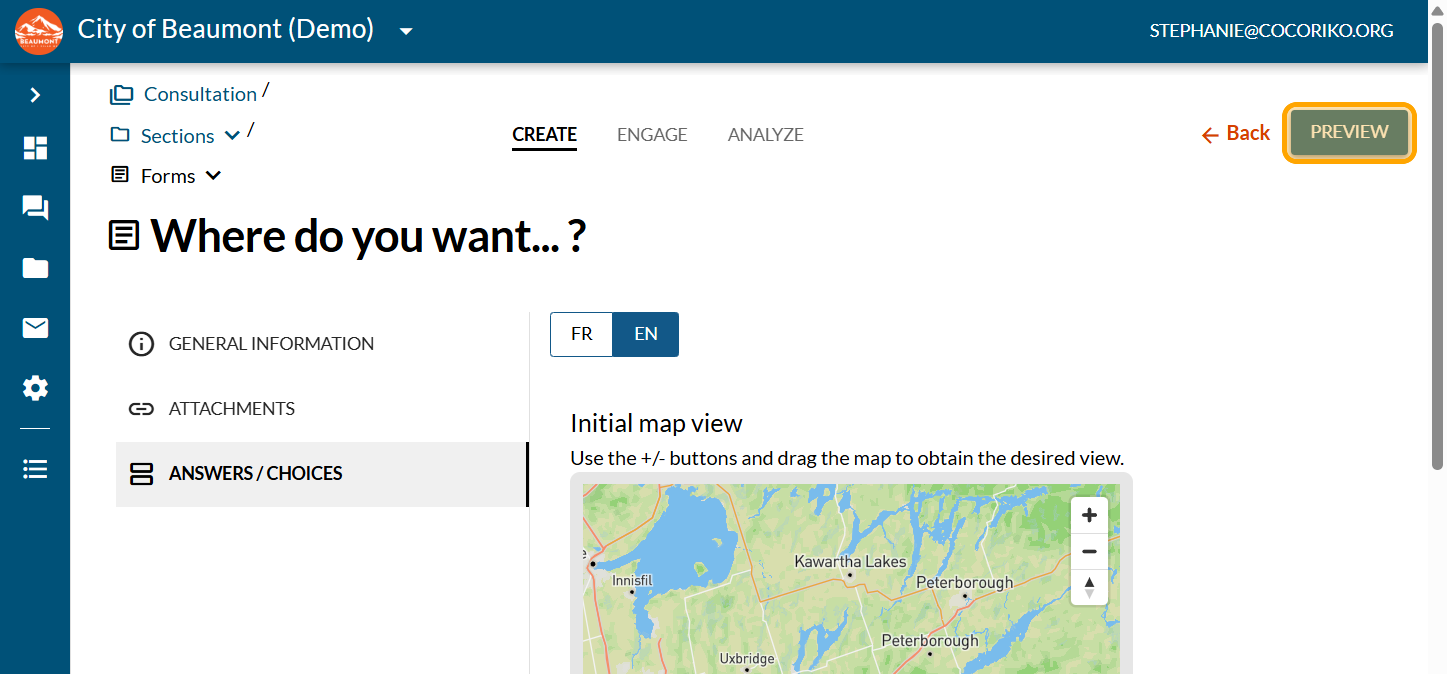
Task: Click the PREVIEW button
Action: click(1349, 132)
